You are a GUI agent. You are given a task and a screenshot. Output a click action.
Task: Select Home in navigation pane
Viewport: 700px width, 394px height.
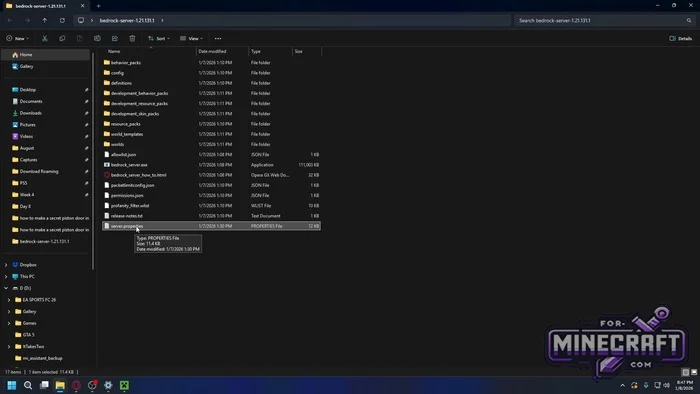(x=46, y=55)
